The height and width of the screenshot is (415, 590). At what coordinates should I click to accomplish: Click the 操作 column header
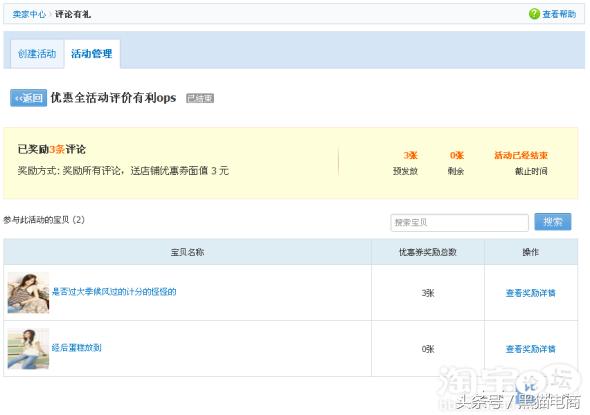click(530, 252)
